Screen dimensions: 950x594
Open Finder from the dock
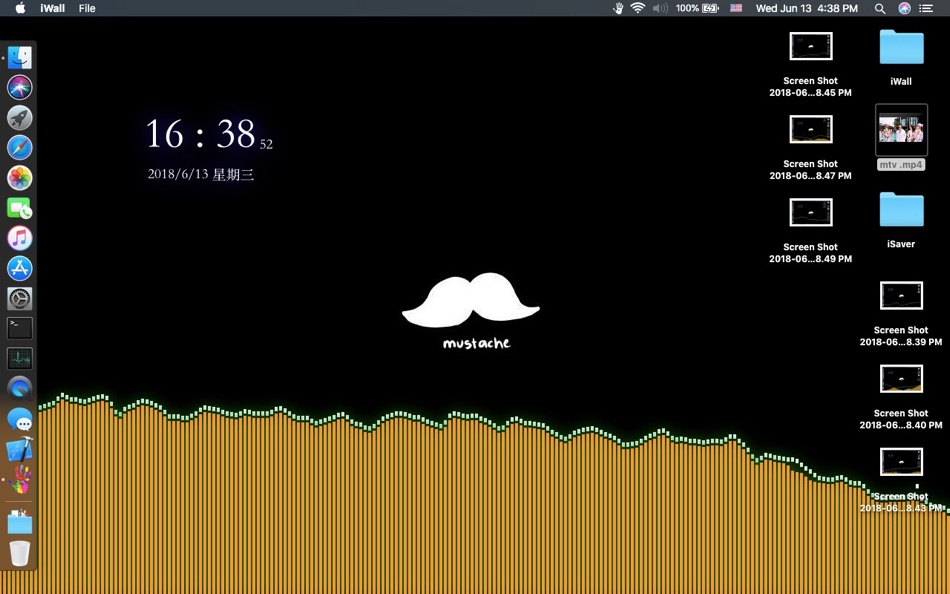tap(20, 58)
